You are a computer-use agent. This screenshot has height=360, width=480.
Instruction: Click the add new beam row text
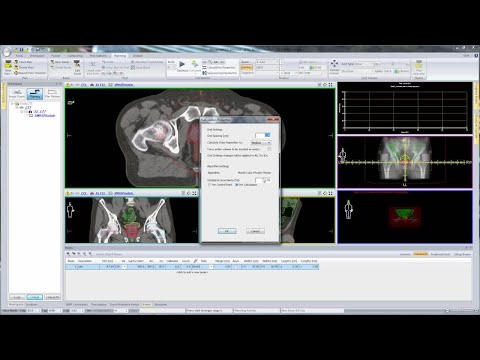click(x=192, y=272)
